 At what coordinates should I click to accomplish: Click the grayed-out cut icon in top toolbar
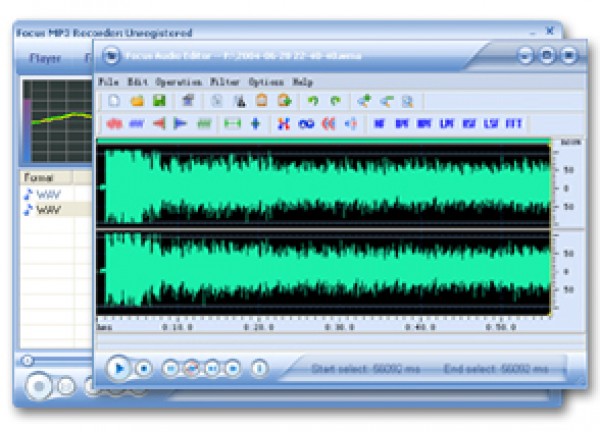tap(217, 101)
